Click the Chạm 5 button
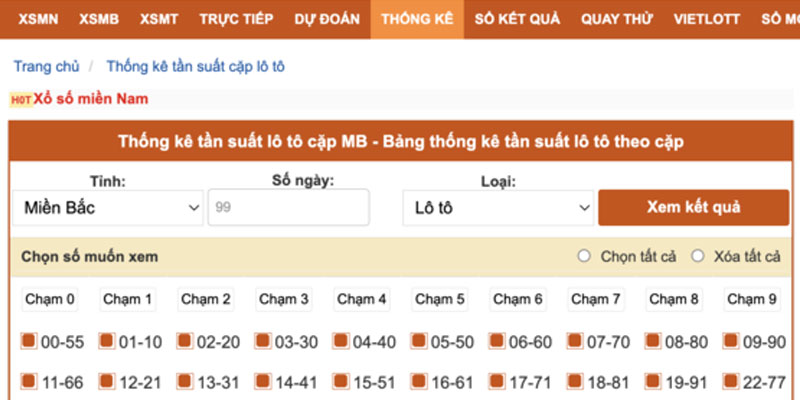The image size is (800, 400). (440, 299)
